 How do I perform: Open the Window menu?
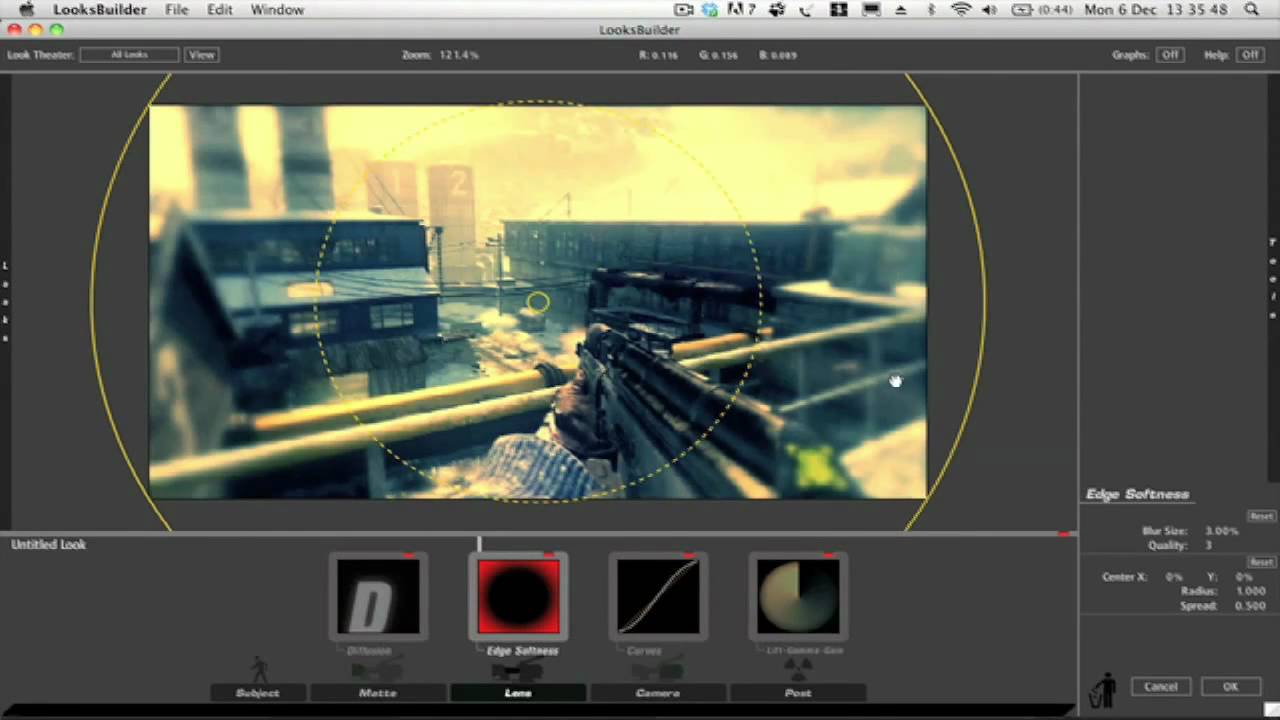277,10
